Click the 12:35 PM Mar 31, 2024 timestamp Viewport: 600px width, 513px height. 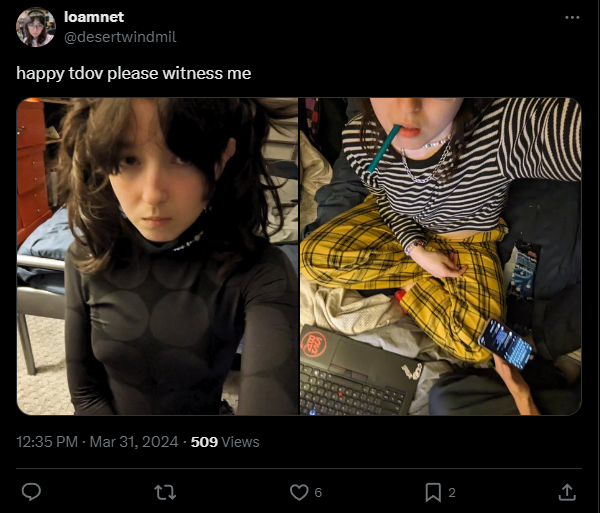pyautogui.click(x=97, y=442)
